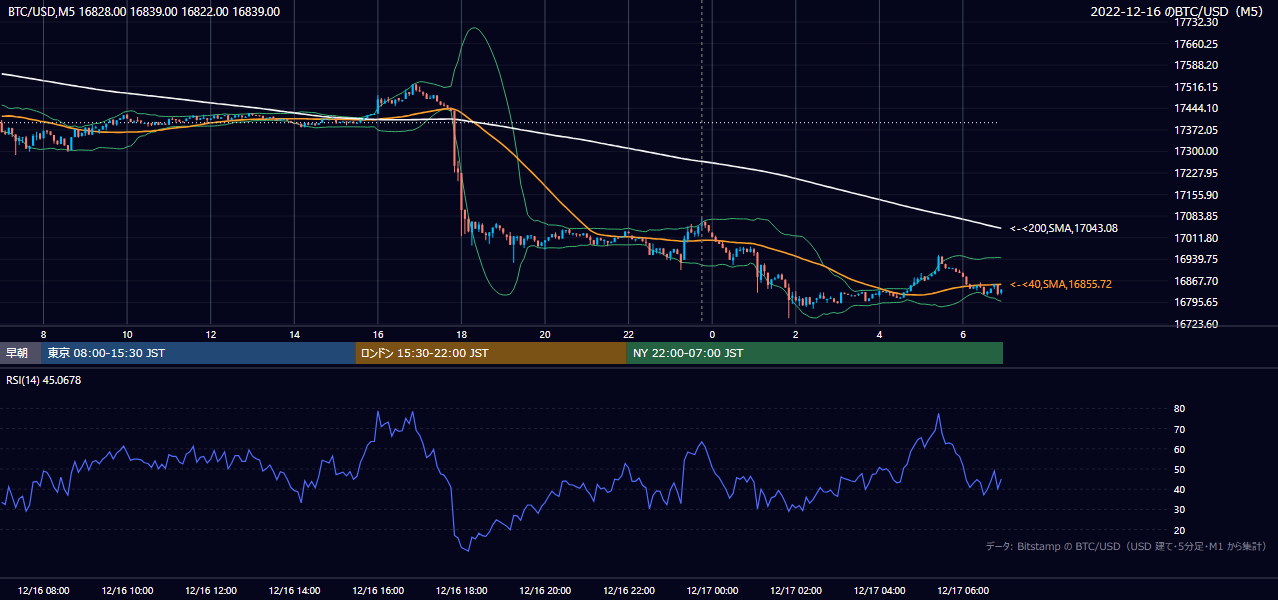This screenshot has width=1278, height=600.
Task: Click hour tick 8 under price chart
Action: click(43, 334)
